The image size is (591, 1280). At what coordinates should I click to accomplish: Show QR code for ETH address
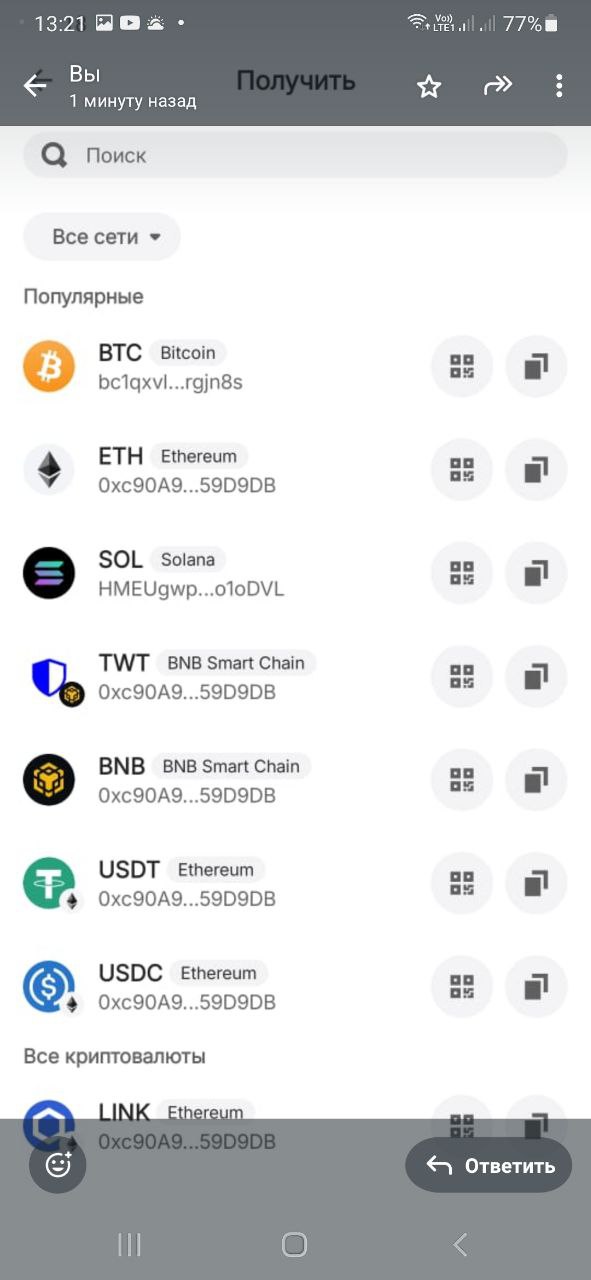[x=461, y=470]
